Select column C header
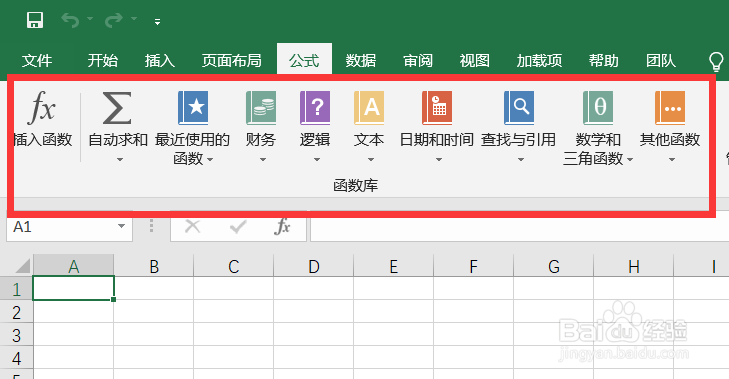729x379 pixels. coord(234,266)
